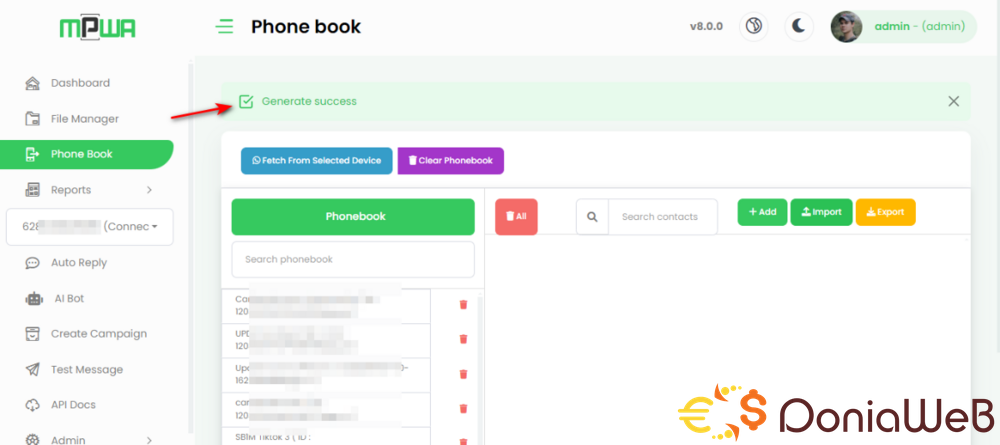Click the File Manager folder icon
Image resolution: width=1000 pixels, height=445 pixels.
coord(33,119)
